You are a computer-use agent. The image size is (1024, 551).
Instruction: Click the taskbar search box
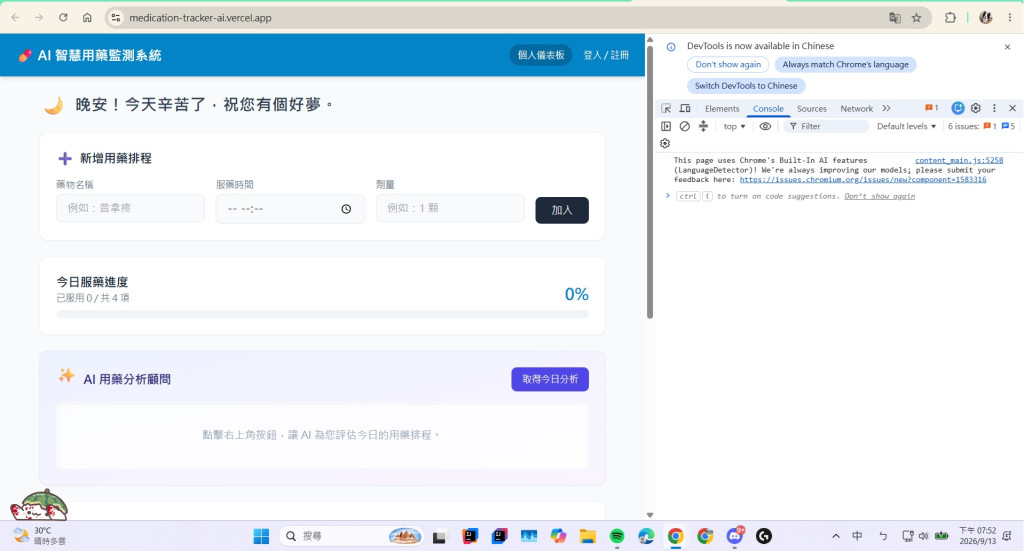tap(351, 536)
